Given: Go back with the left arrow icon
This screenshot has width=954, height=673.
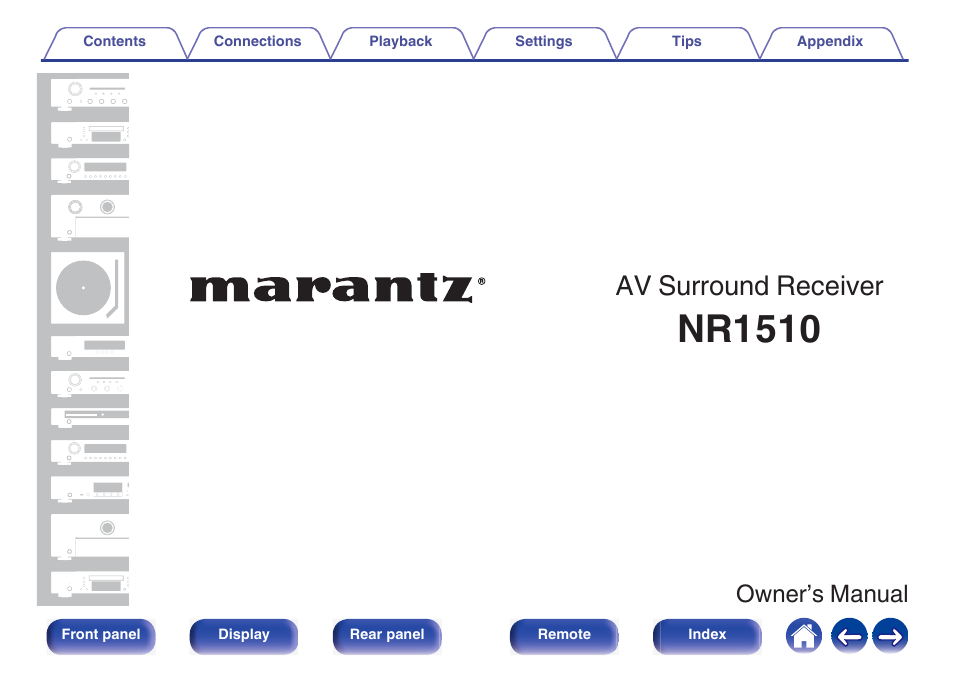Looking at the screenshot, I should click(x=849, y=636).
